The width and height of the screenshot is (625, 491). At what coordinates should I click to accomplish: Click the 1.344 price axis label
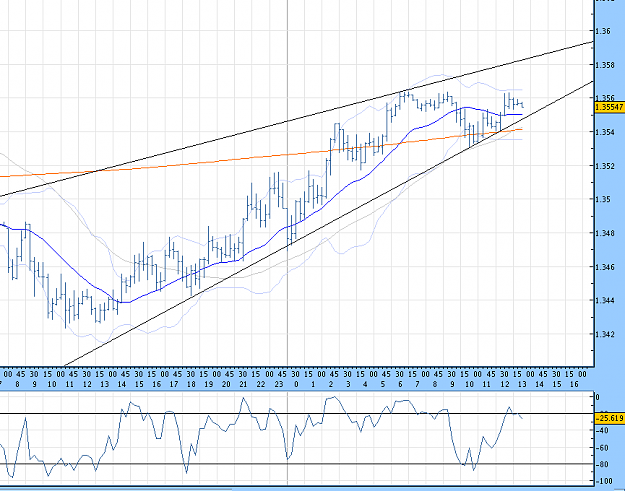tap(605, 300)
